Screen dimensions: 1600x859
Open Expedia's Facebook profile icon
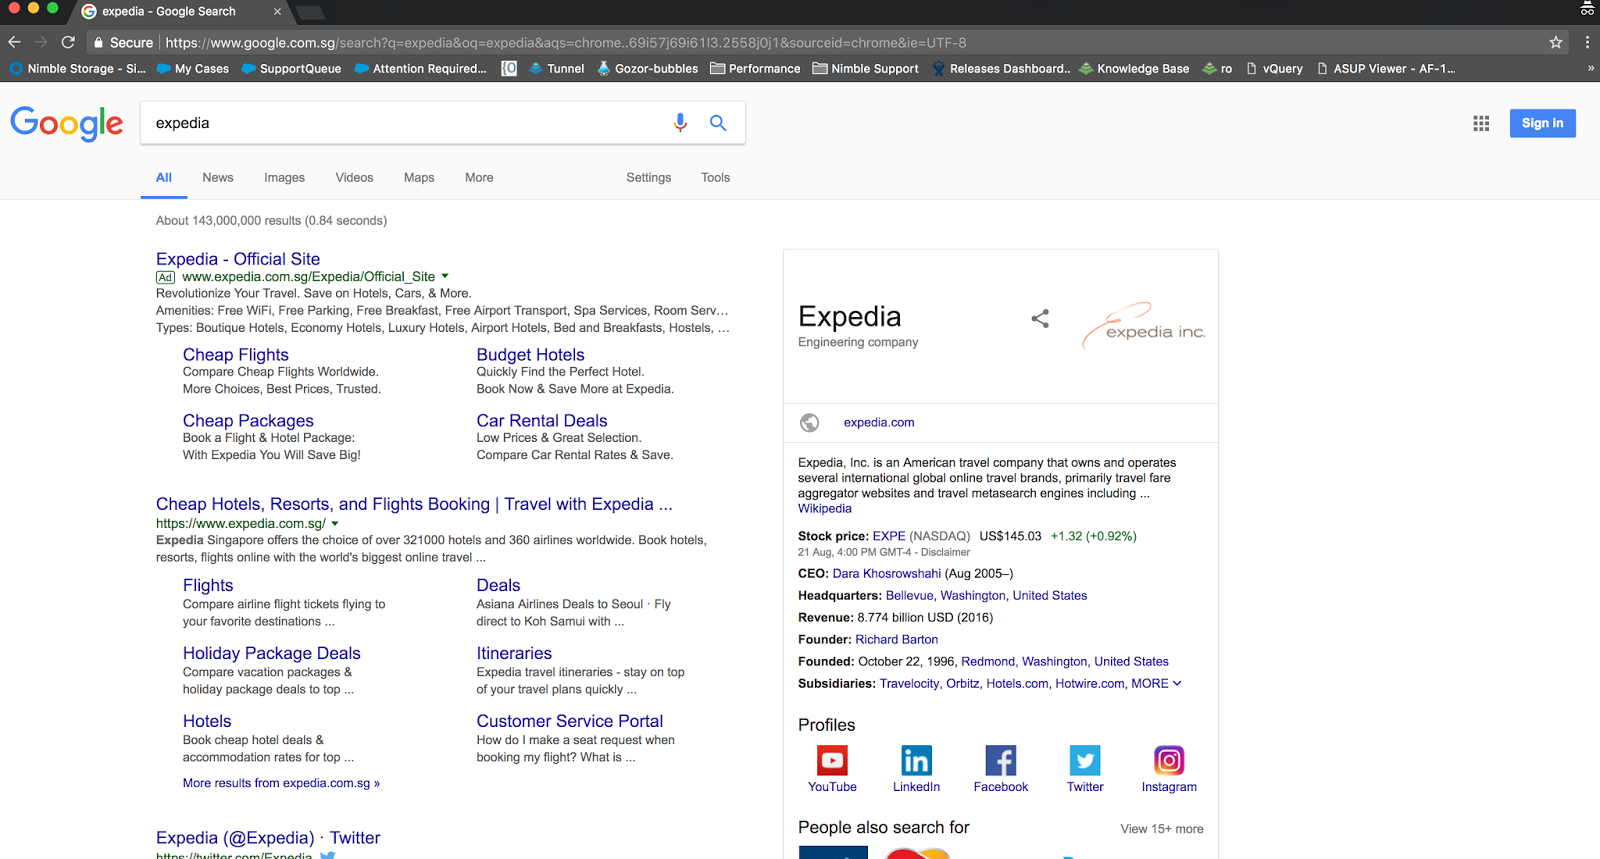(x=1001, y=761)
